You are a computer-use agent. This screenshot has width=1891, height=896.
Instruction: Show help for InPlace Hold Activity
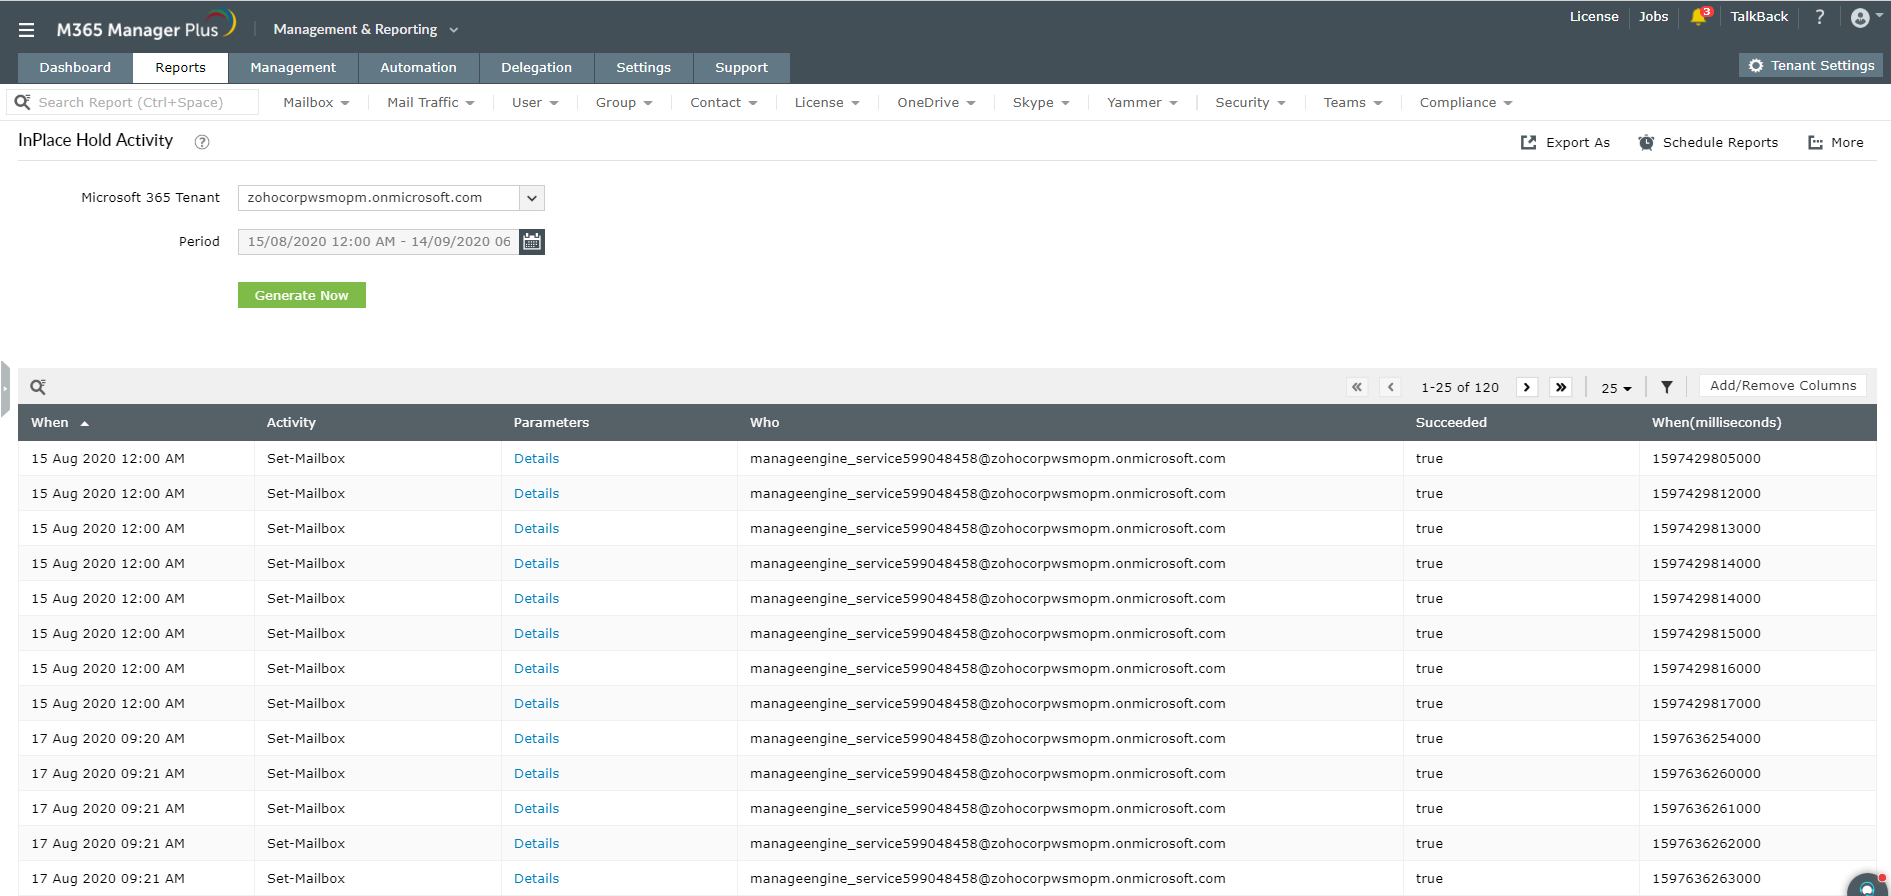pyautogui.click(x=202, y=142)
